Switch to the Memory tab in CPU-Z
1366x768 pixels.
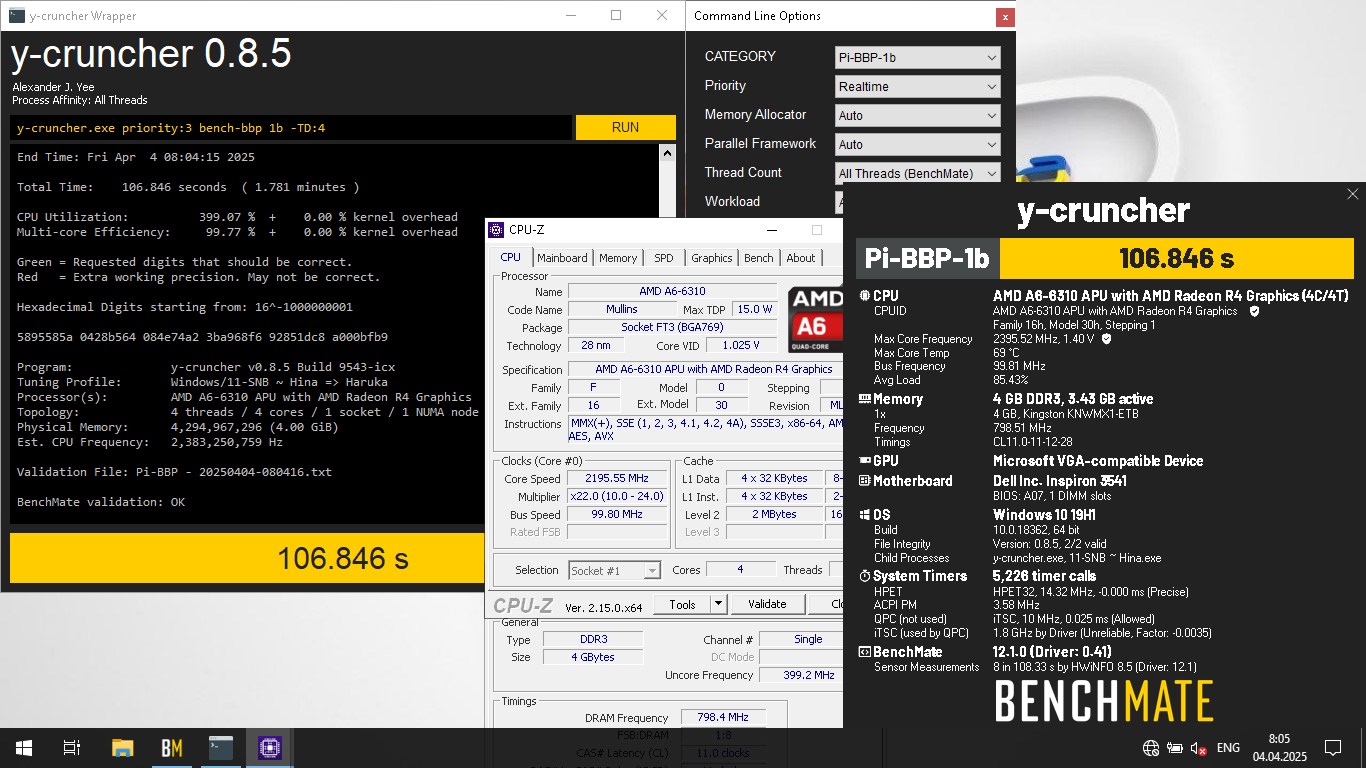[618, 258]
